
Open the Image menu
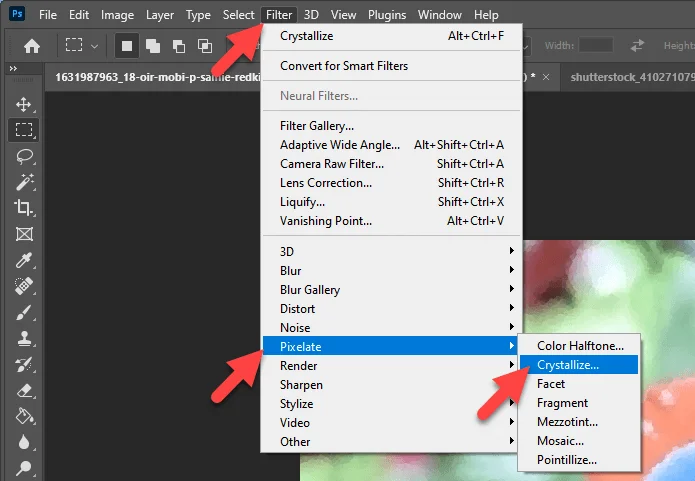point(117,15)
